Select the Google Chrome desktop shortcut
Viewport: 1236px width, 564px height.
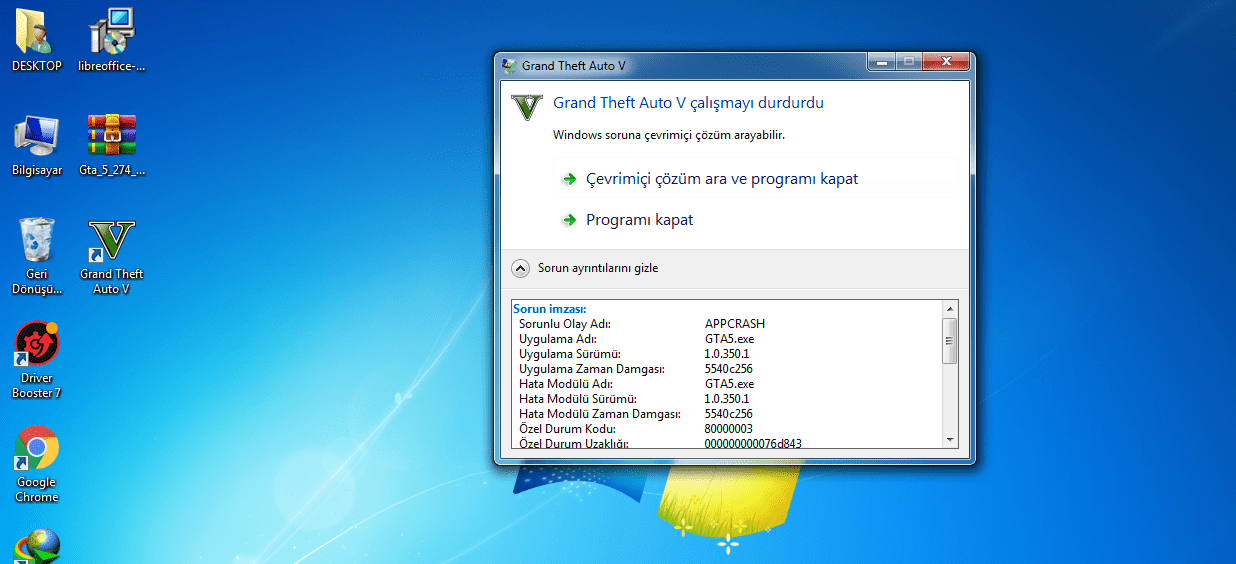(37, 463)
